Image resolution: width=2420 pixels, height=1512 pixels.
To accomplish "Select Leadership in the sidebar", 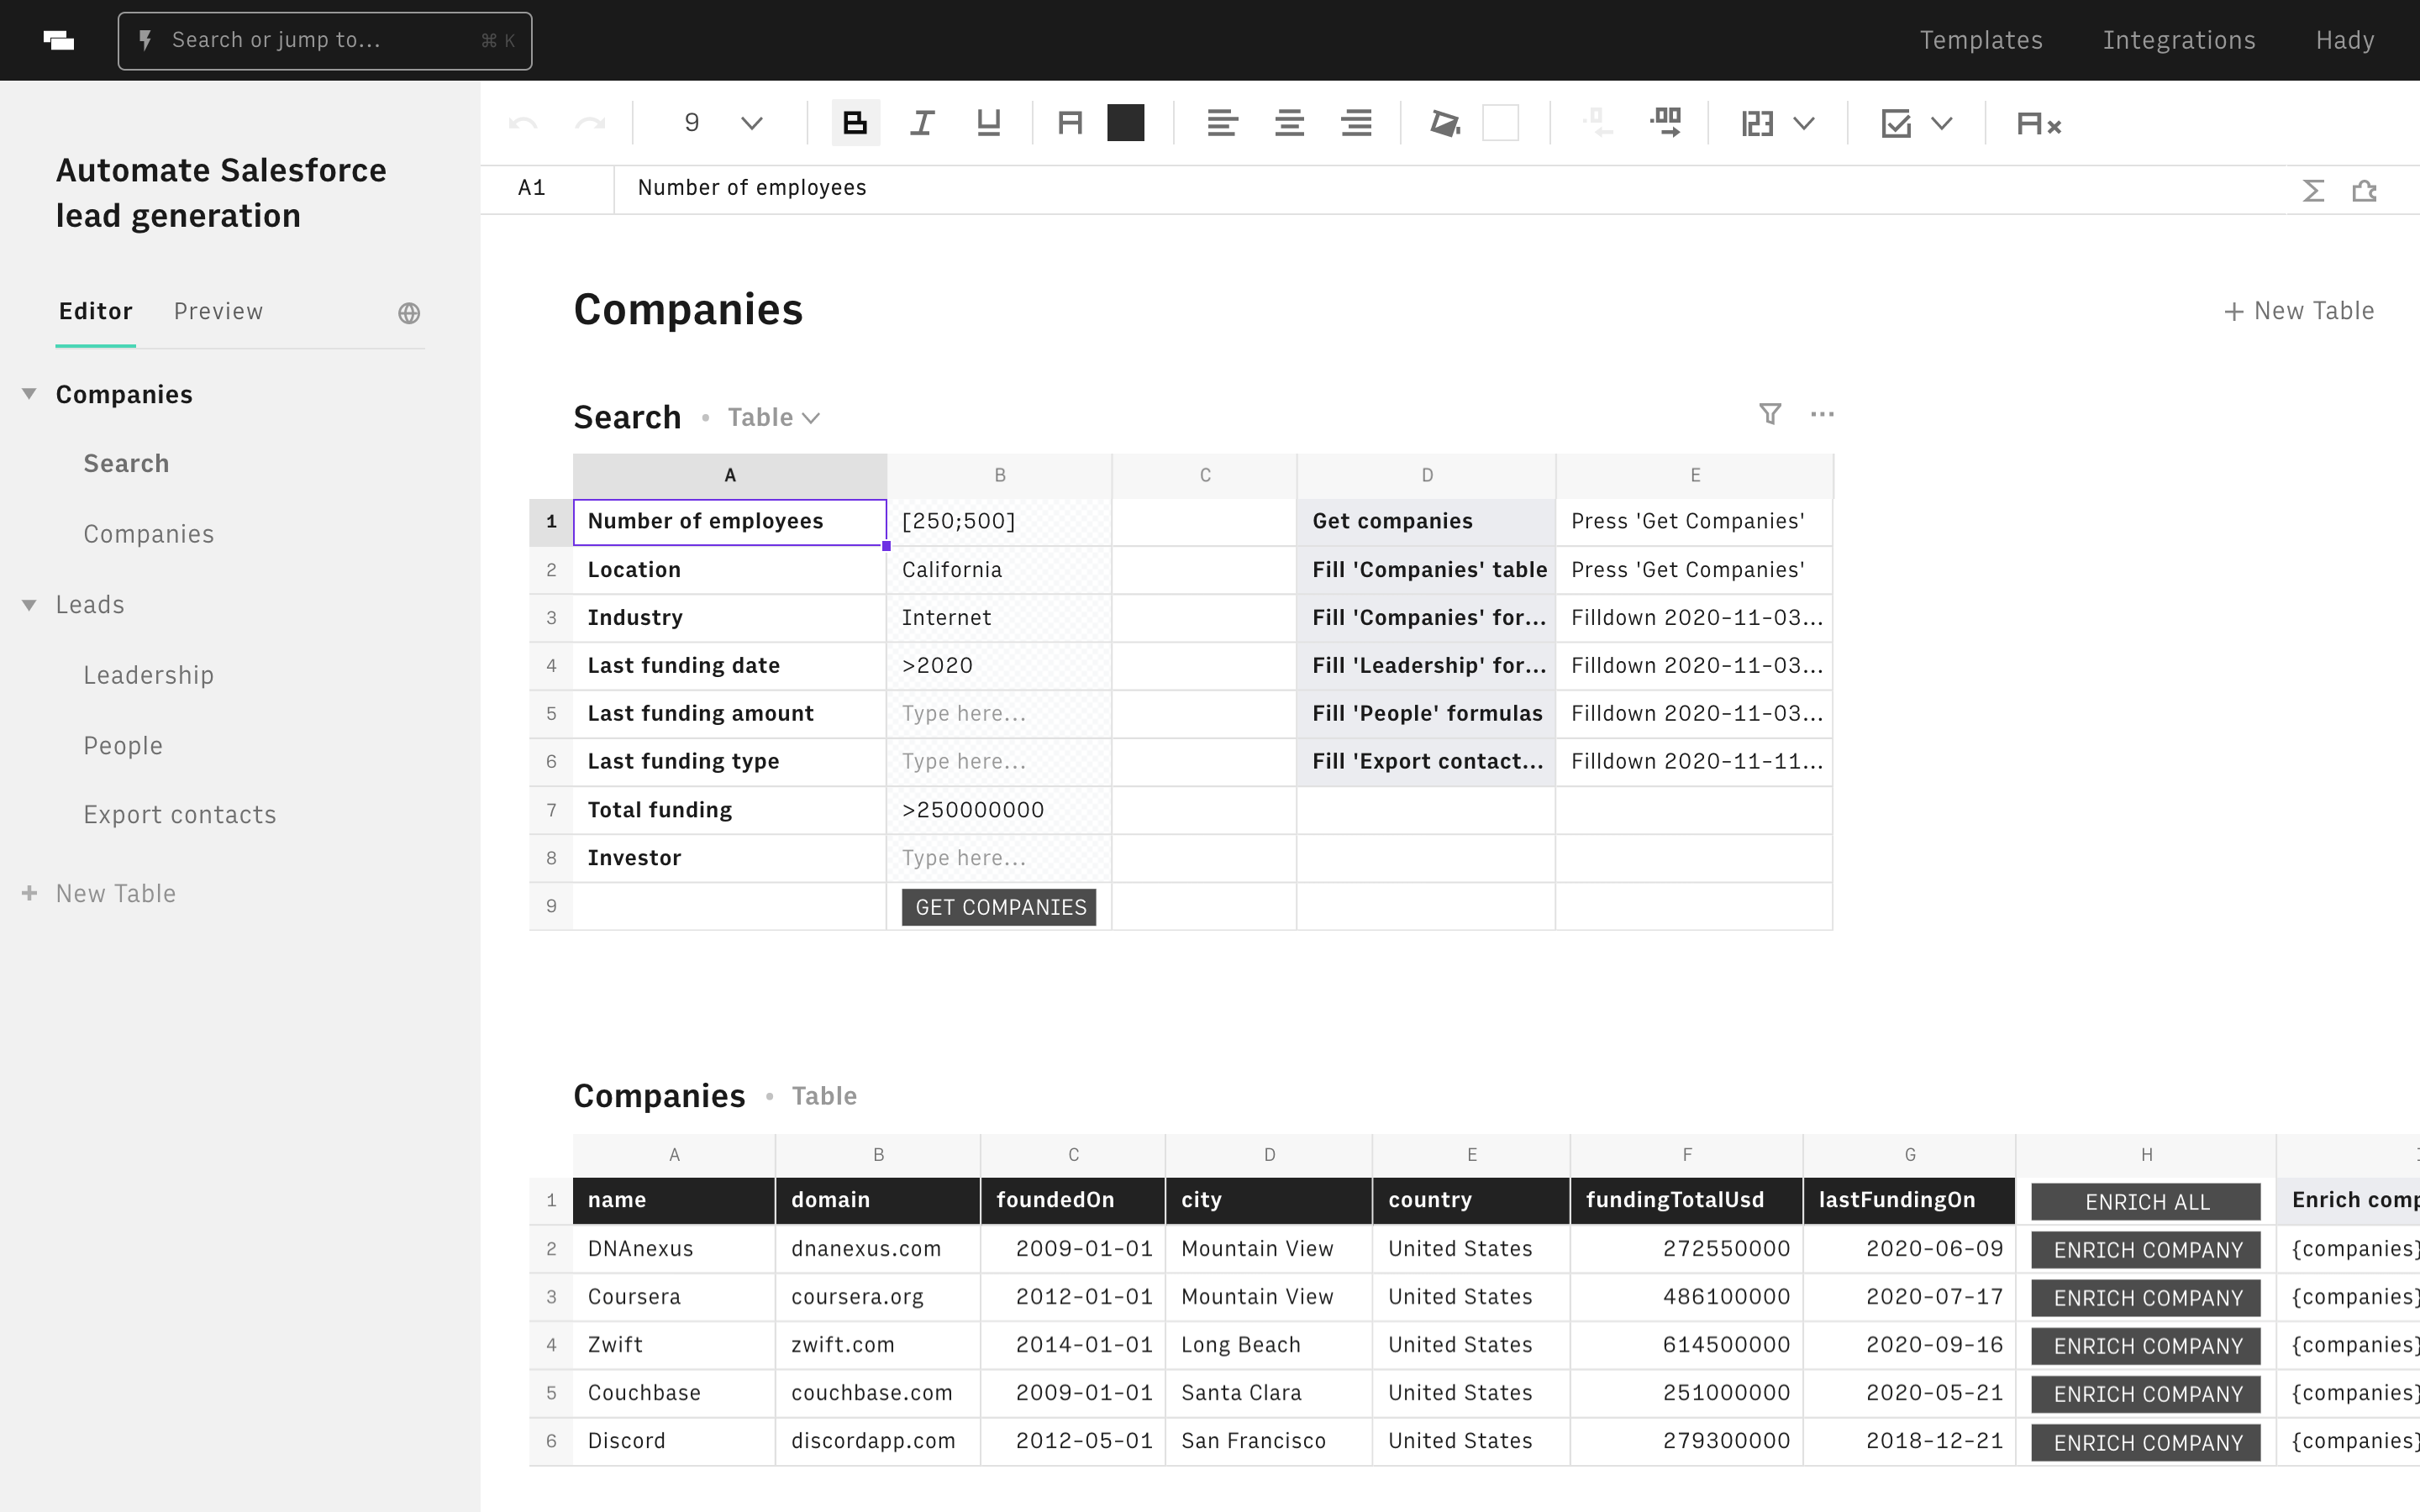I will [149, 675].
